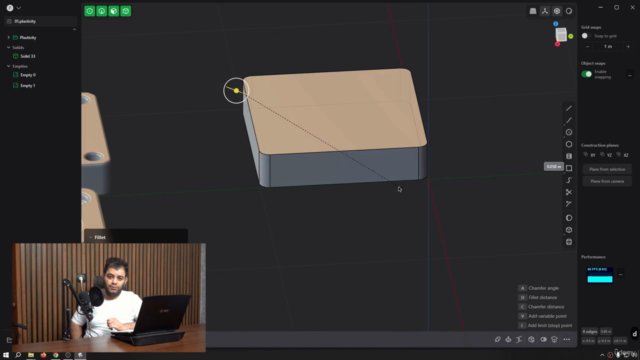Click the first command icon in bottom bar

[x=498, y=339]
